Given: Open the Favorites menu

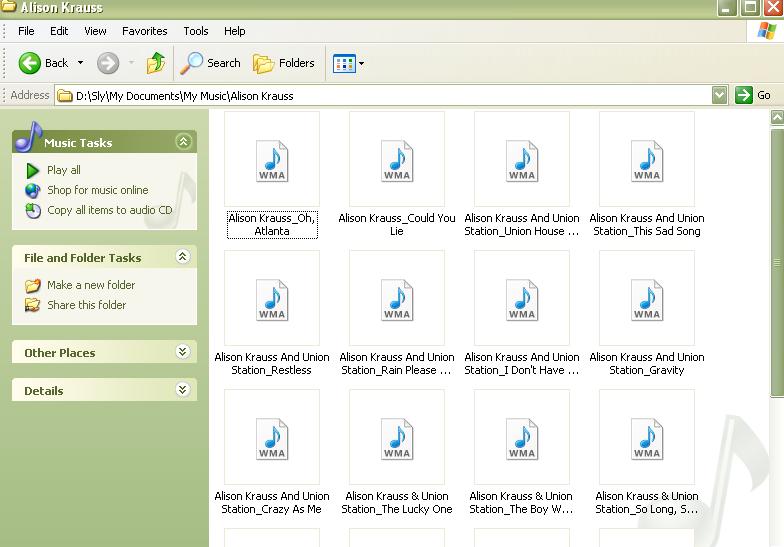Looking at the screenshot, I should [144, 31].
